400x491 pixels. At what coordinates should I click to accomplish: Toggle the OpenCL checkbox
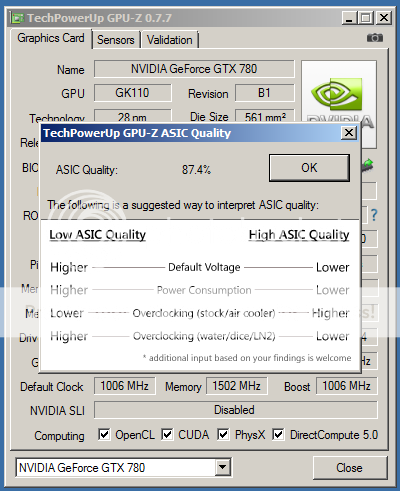point(104,434)
